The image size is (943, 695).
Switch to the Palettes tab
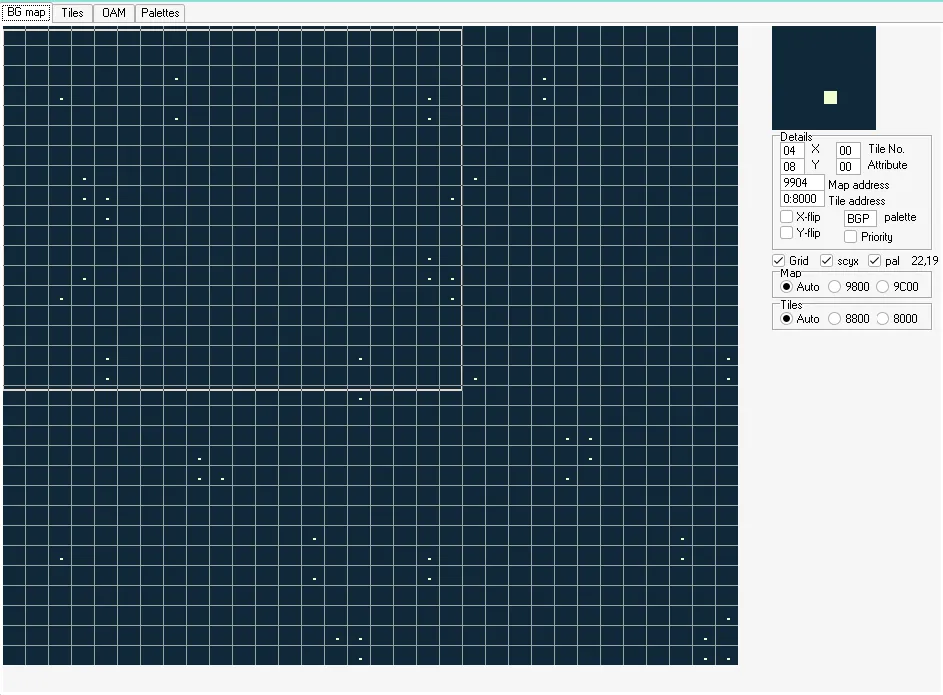[160, 13]
